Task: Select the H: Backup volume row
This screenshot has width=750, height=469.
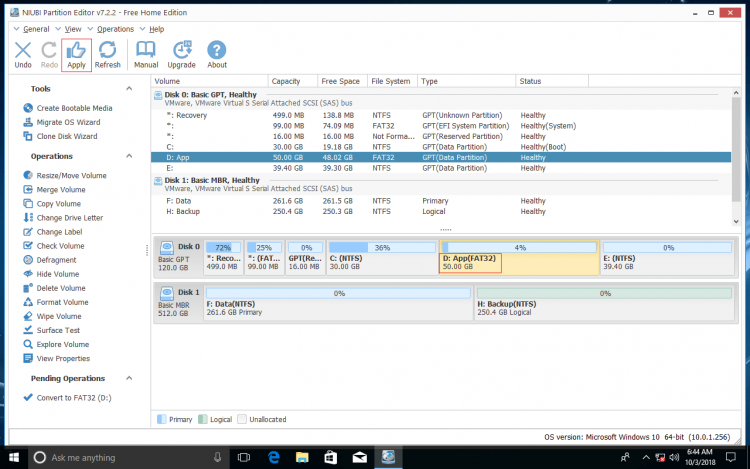Action: tap(441, 211)
